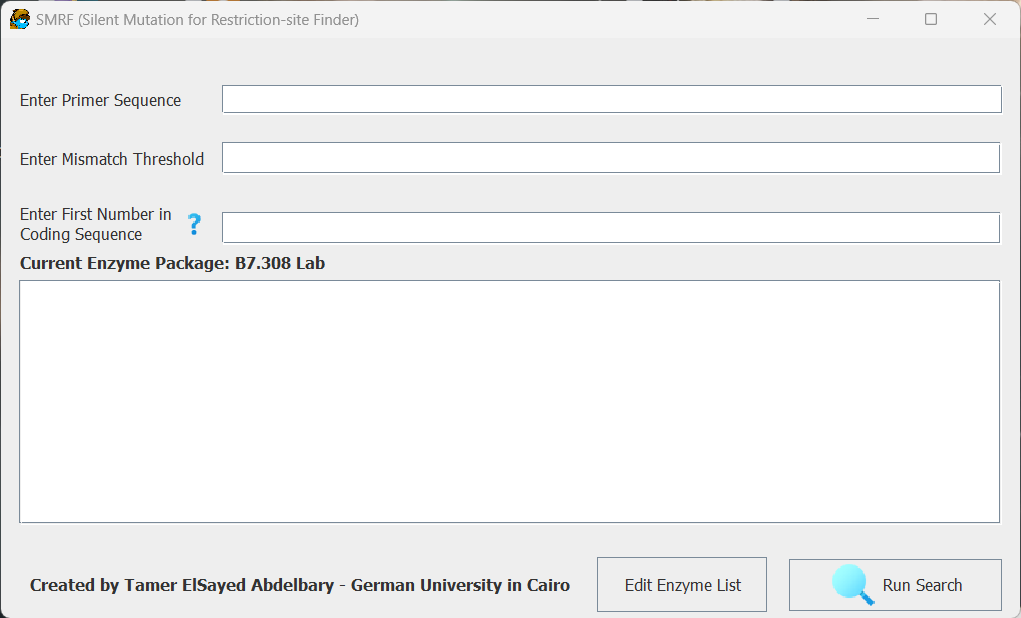Click the "Enter Mismatch Threshold" label

[x=112, y=159]
